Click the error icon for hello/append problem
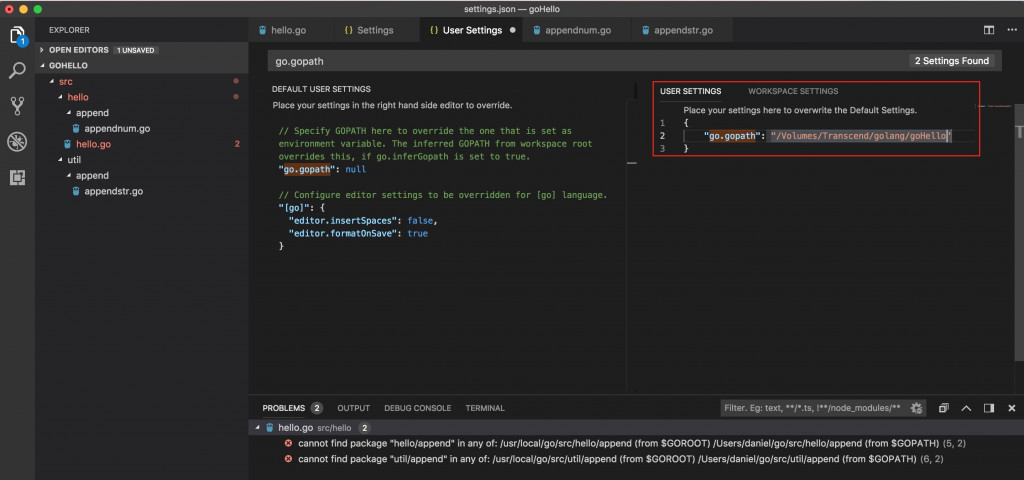1024x480 pixels. click(x=288, y=443)
